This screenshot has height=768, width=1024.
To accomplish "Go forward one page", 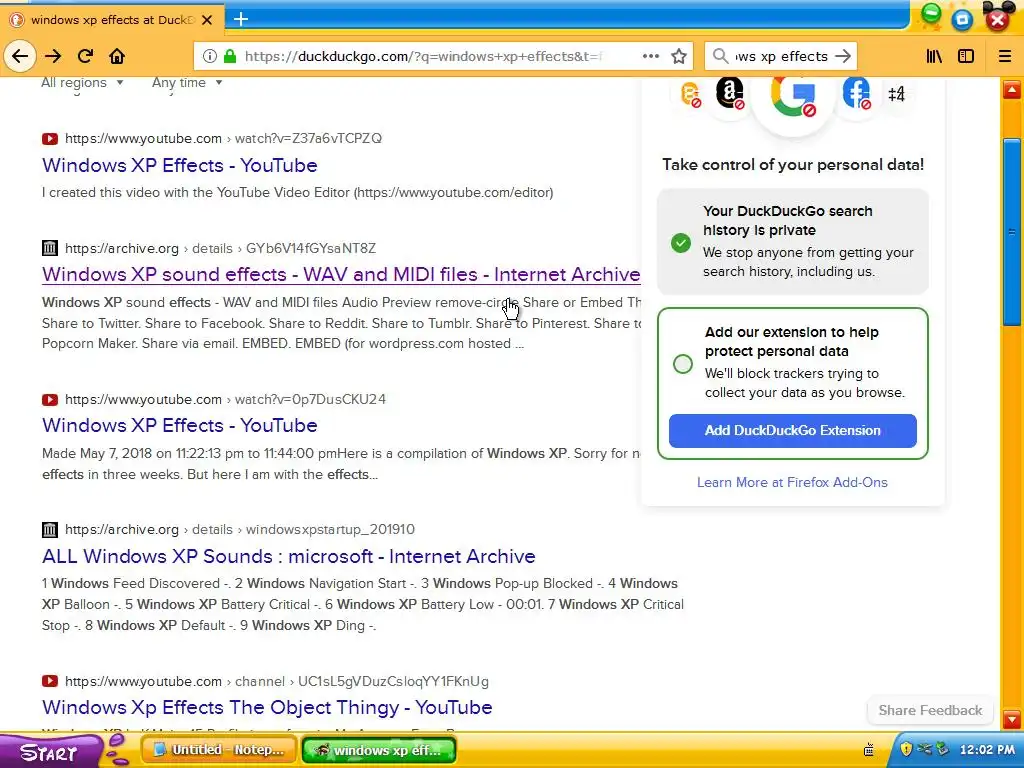I will [53, 56].
